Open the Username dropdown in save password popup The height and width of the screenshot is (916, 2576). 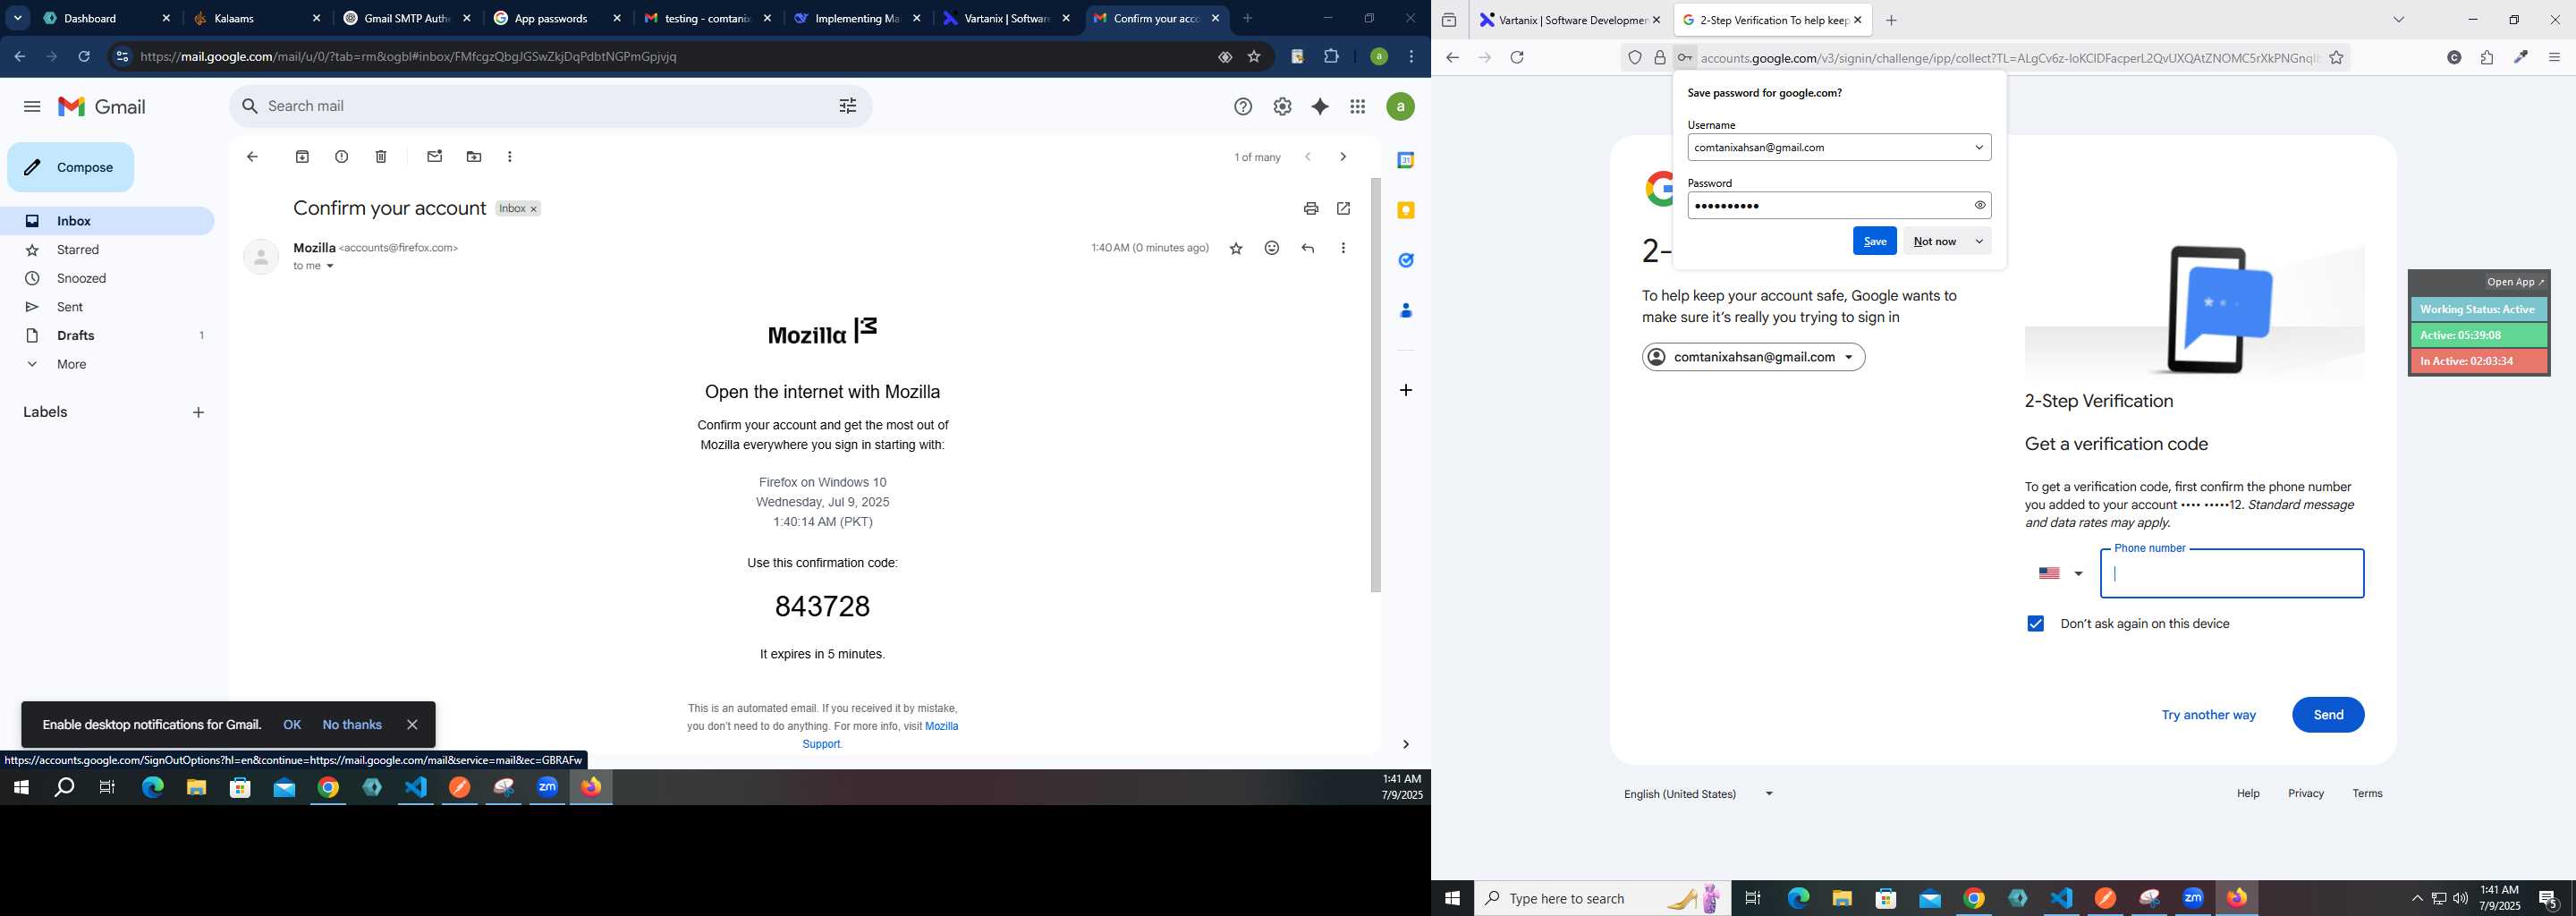coord(1979,147)
